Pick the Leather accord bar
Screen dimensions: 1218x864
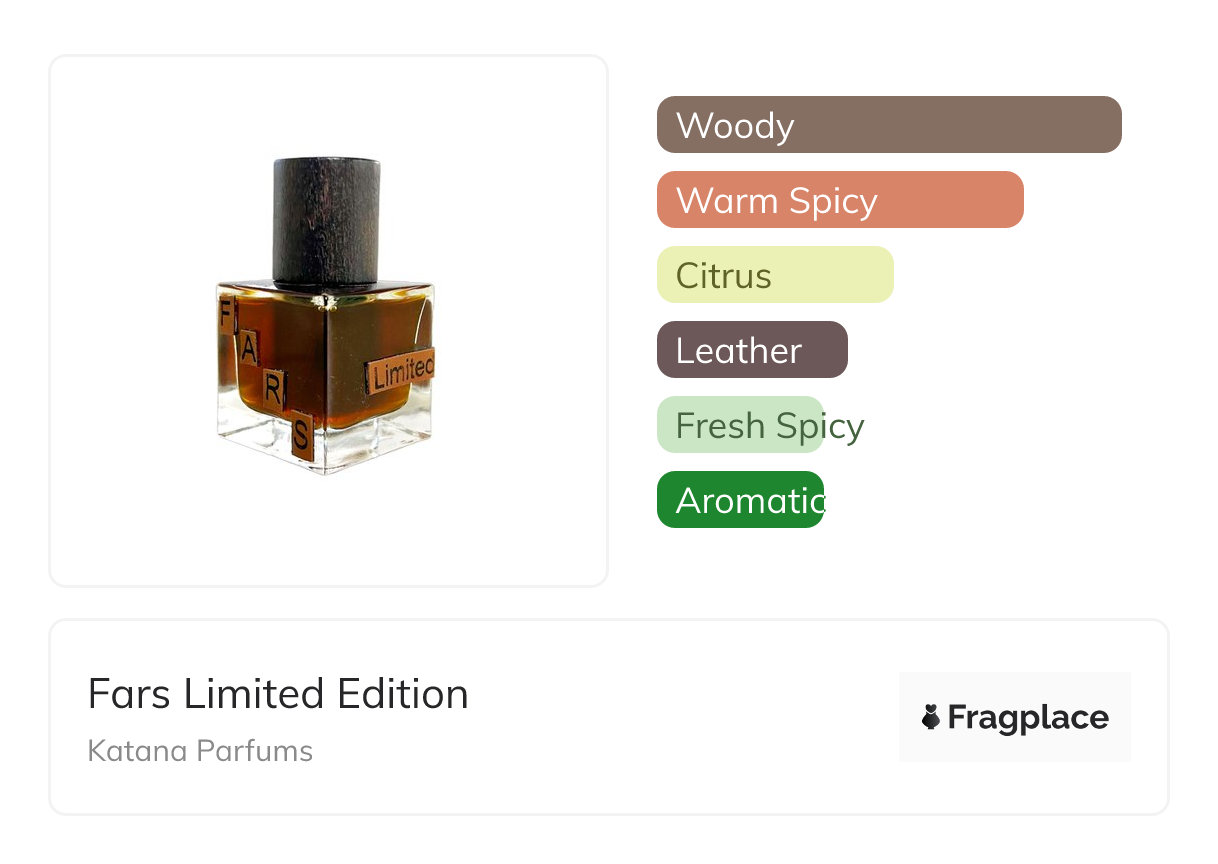coord(752,350)
